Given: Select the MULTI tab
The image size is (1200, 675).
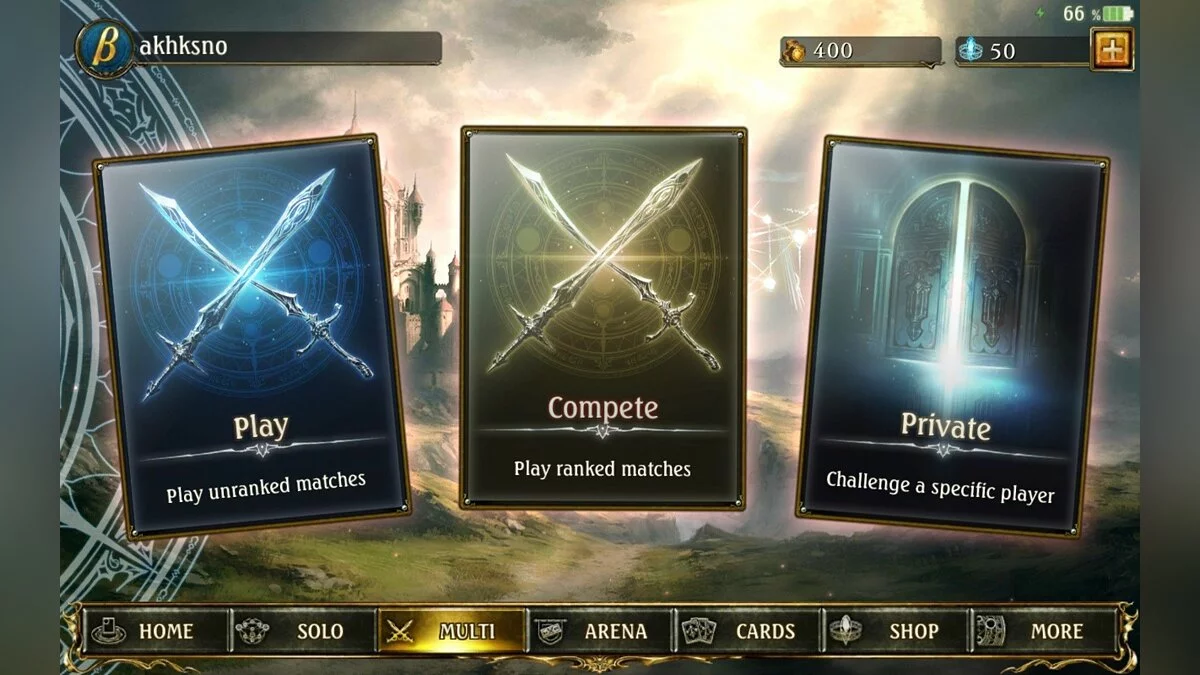Looking at the screenshot, I should click(452, 631).
